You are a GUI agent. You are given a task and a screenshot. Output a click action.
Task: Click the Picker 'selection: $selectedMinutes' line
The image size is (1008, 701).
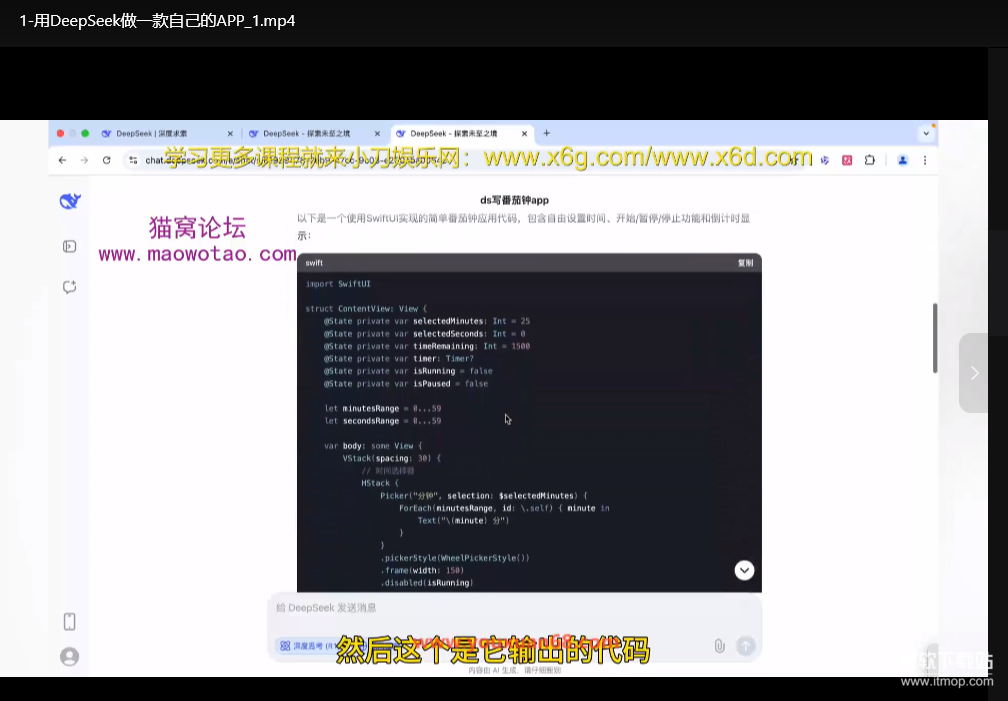tap(483, 496)
